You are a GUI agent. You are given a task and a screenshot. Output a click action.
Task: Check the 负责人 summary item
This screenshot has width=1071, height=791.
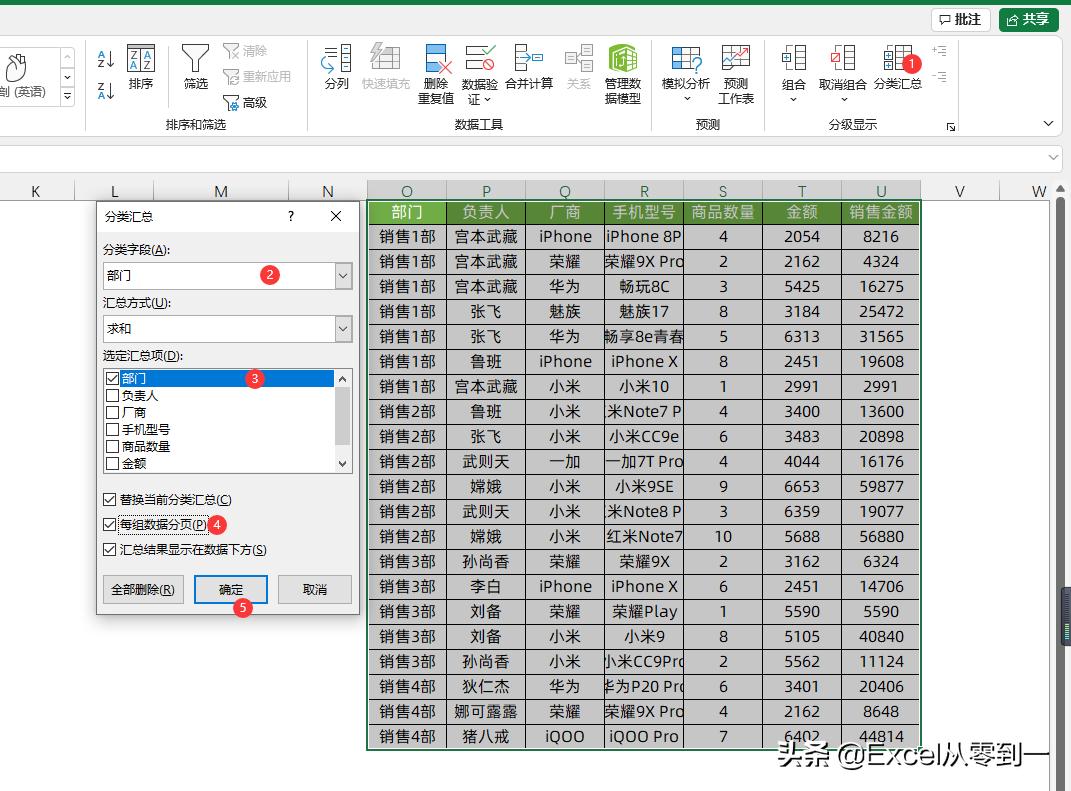pos(112,395)
